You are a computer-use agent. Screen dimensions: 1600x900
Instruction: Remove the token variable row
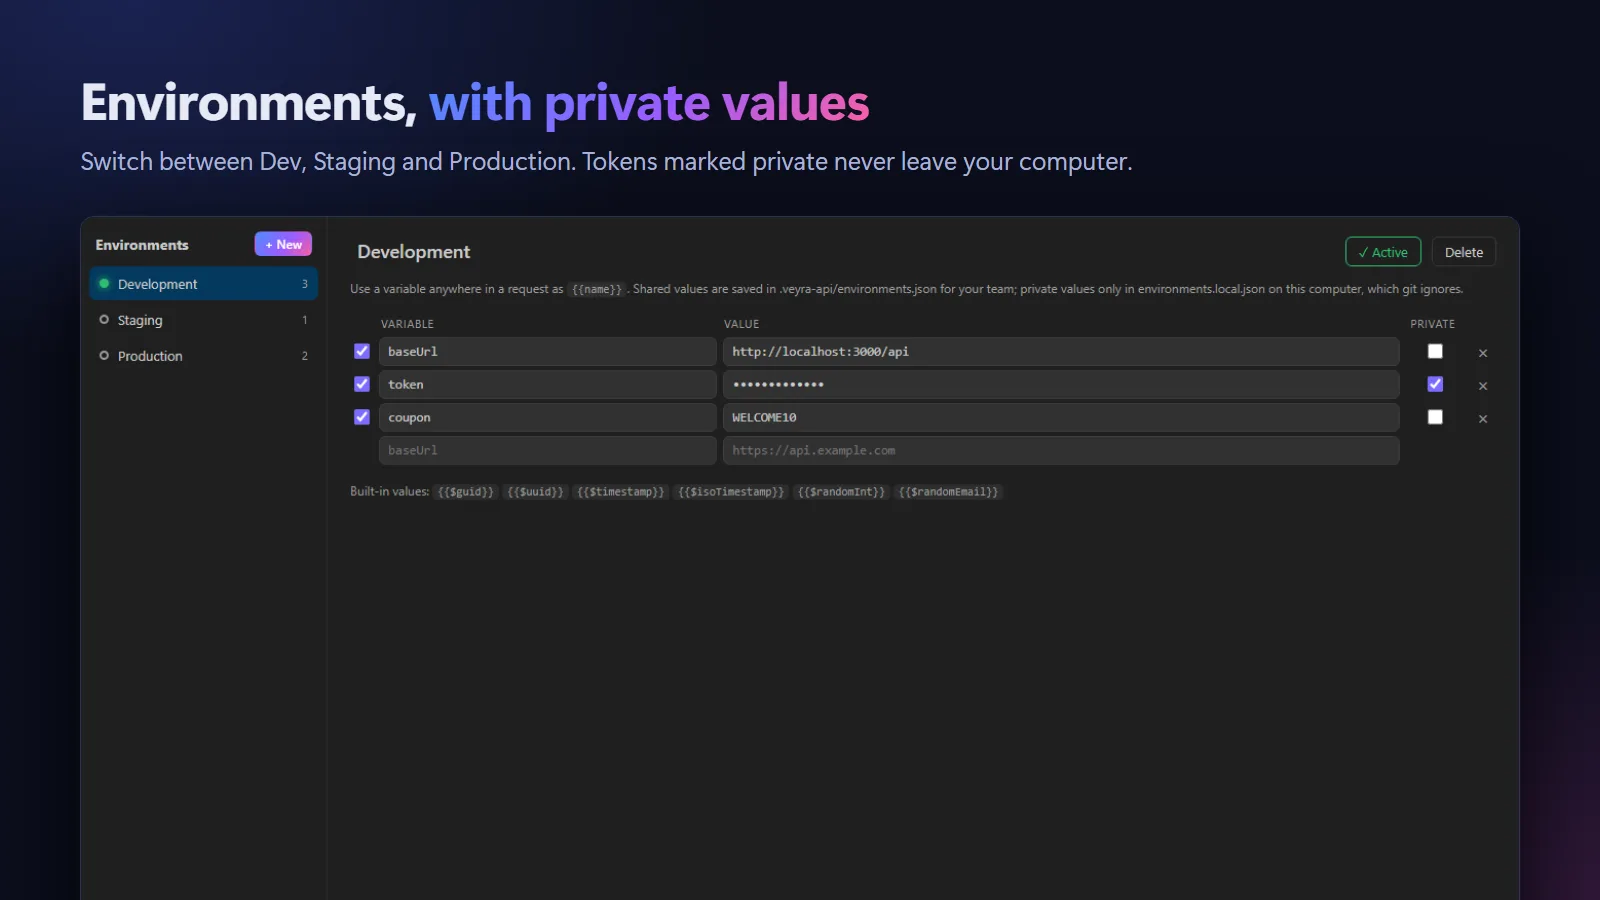coord(1483,386)
